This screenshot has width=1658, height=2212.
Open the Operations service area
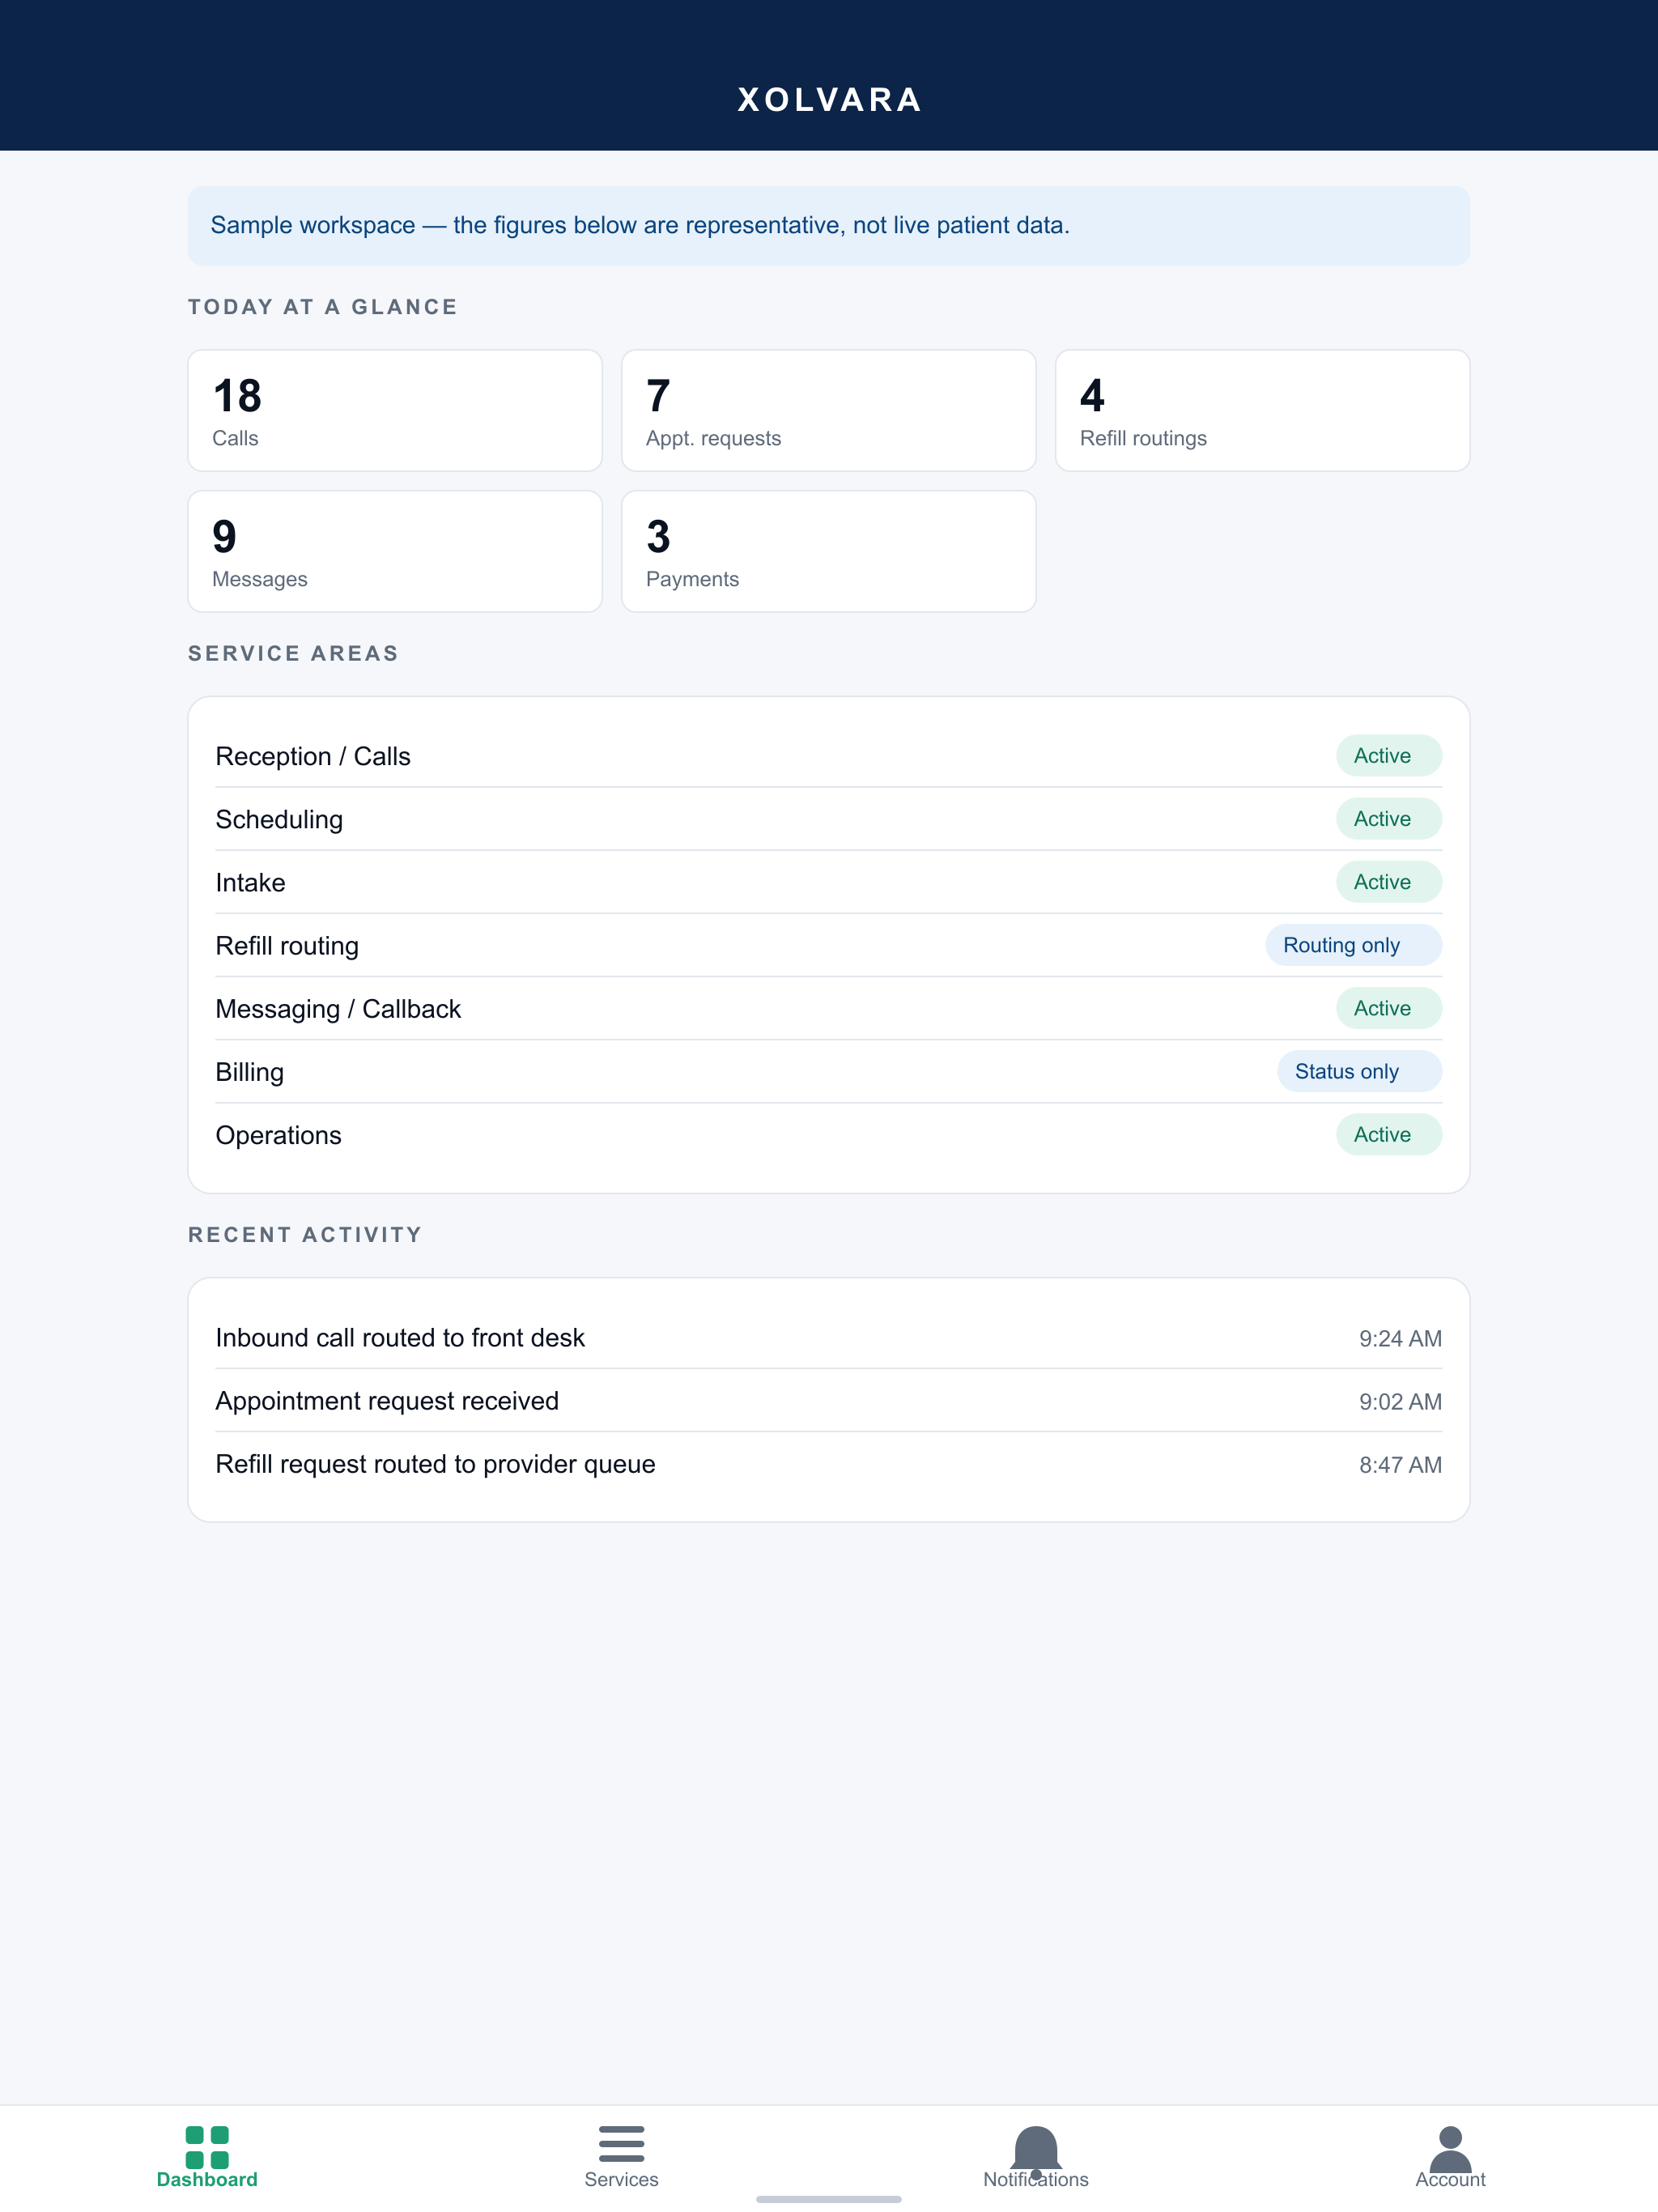(x=829, y=1134)
